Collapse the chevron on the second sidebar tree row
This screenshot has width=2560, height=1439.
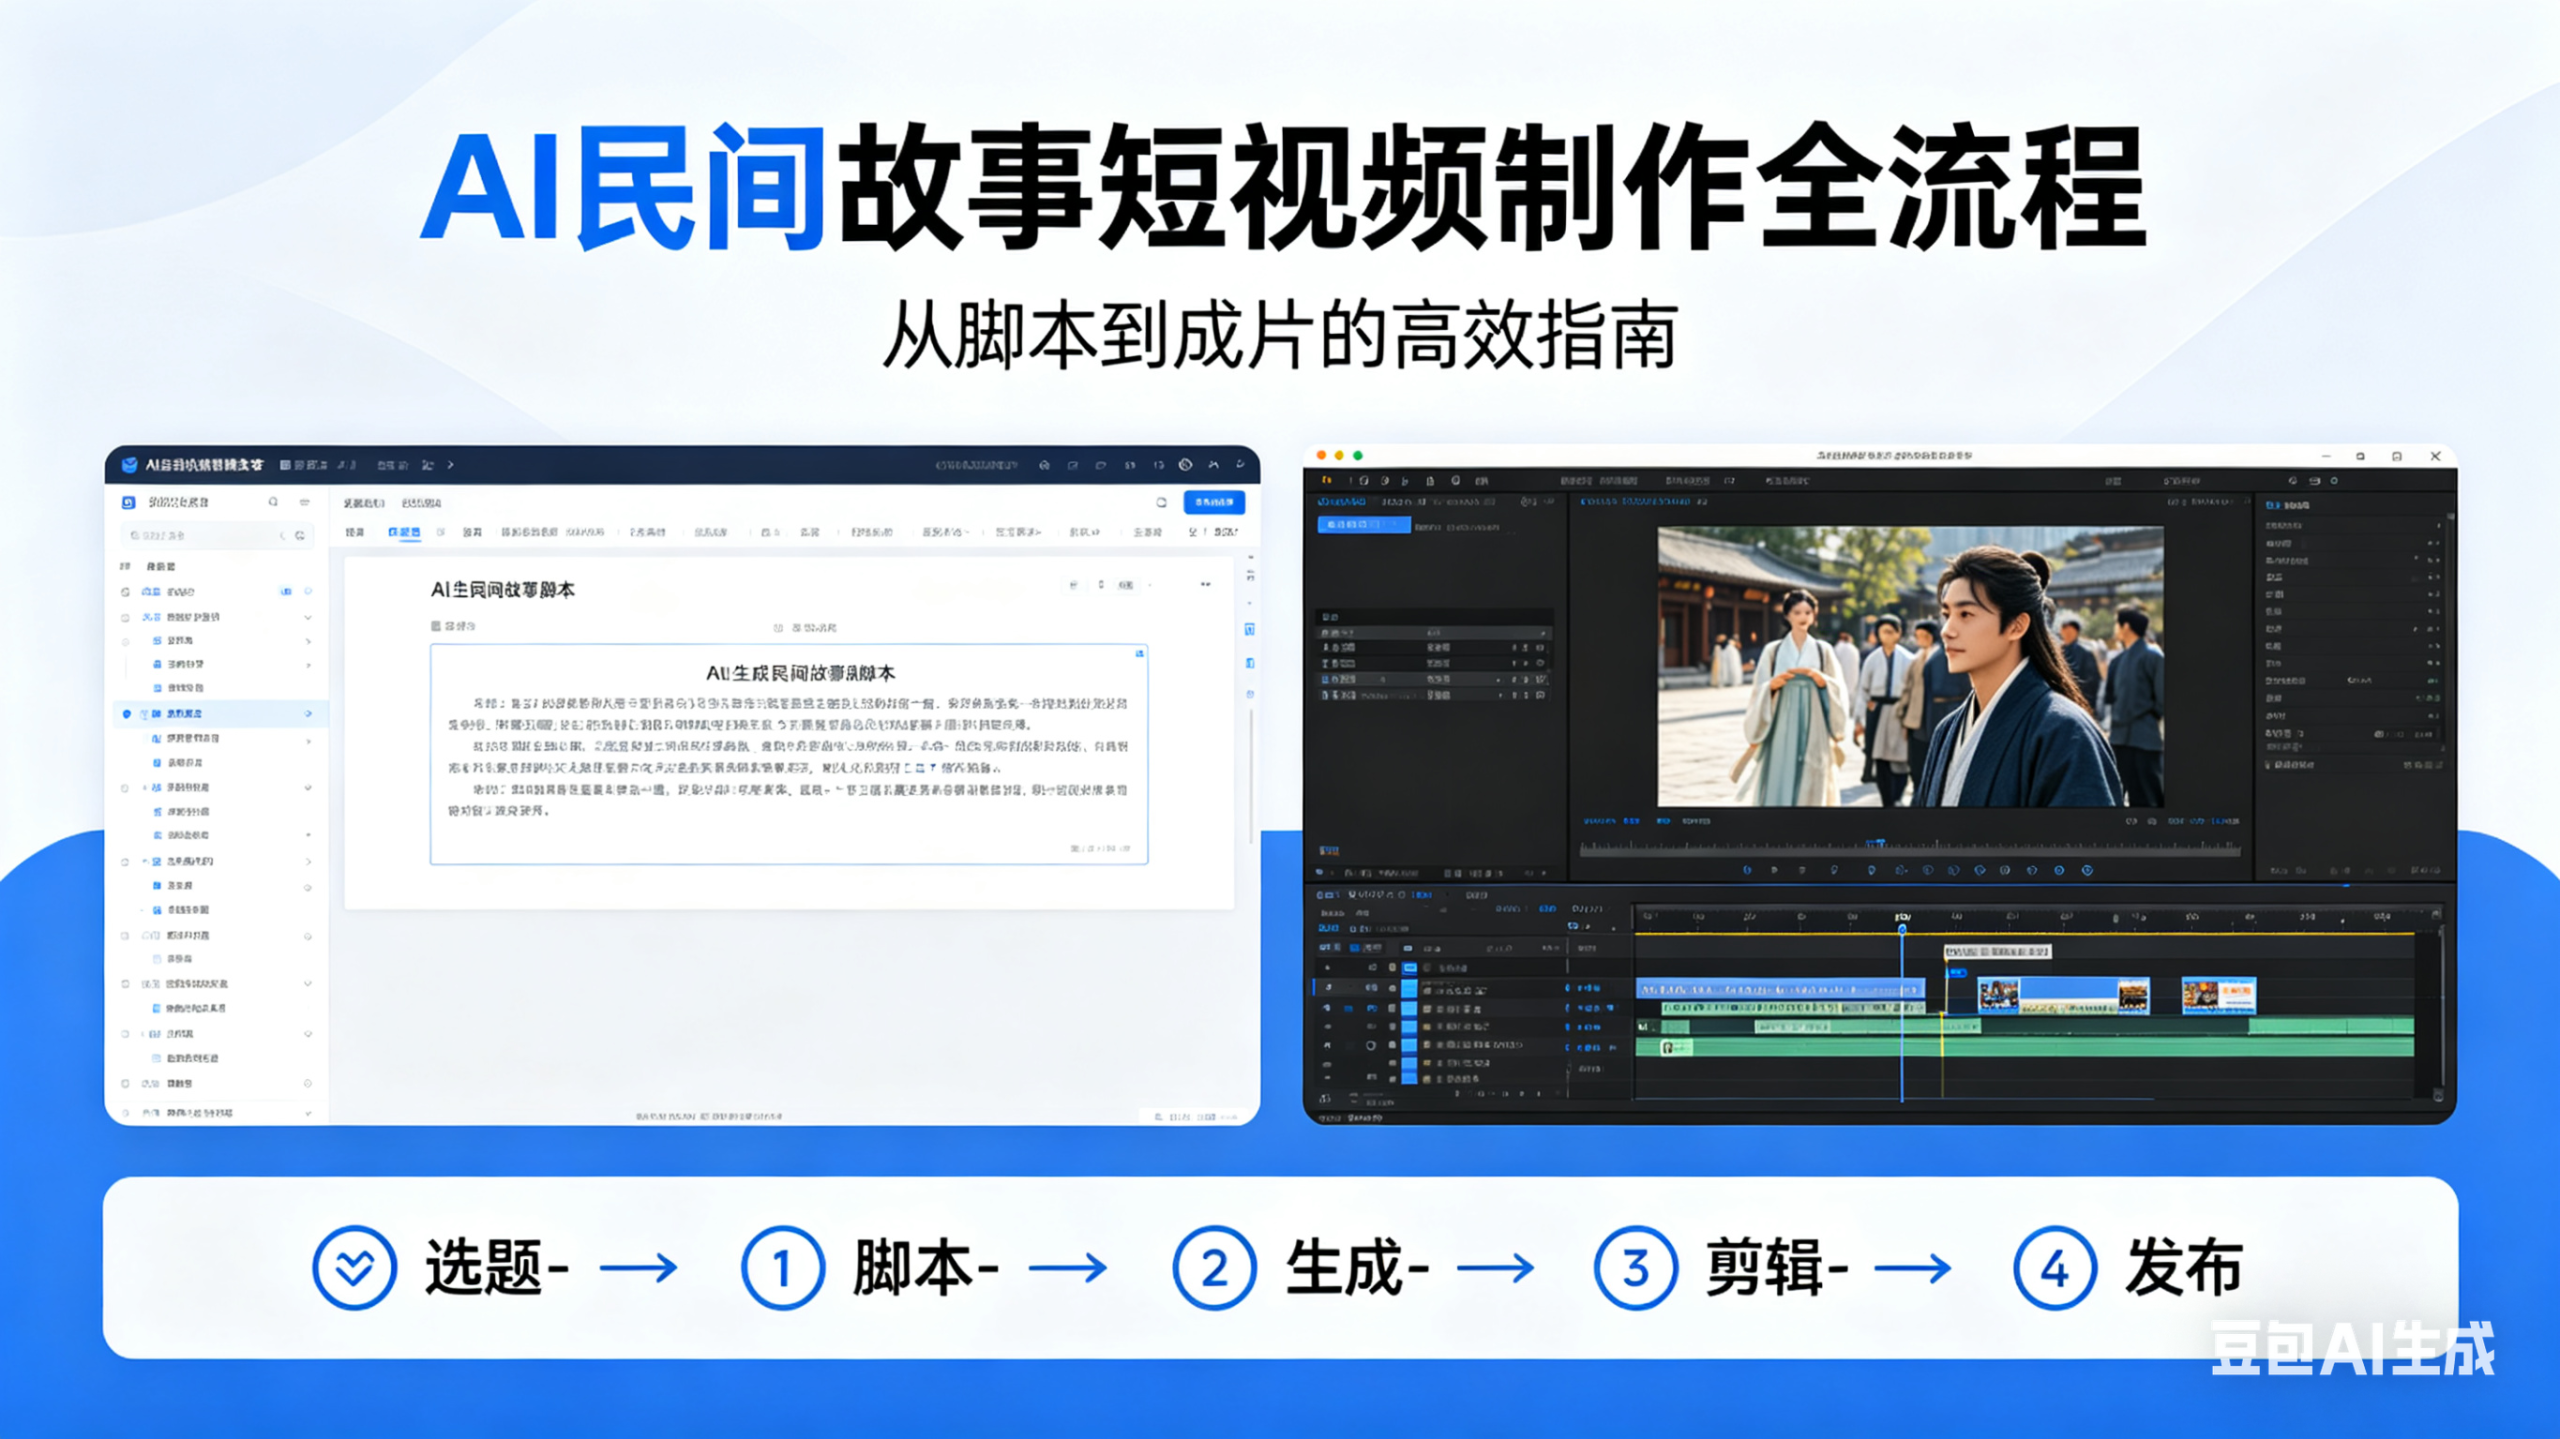(x=308, y=618)
